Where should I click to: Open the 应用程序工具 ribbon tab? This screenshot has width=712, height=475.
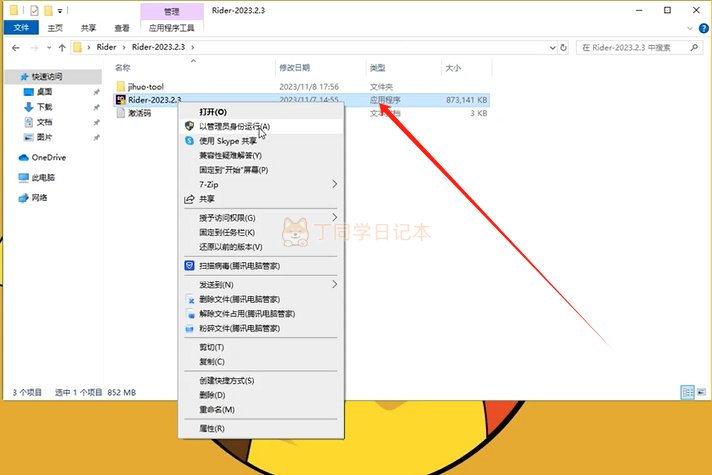click(x=172, y=28)
